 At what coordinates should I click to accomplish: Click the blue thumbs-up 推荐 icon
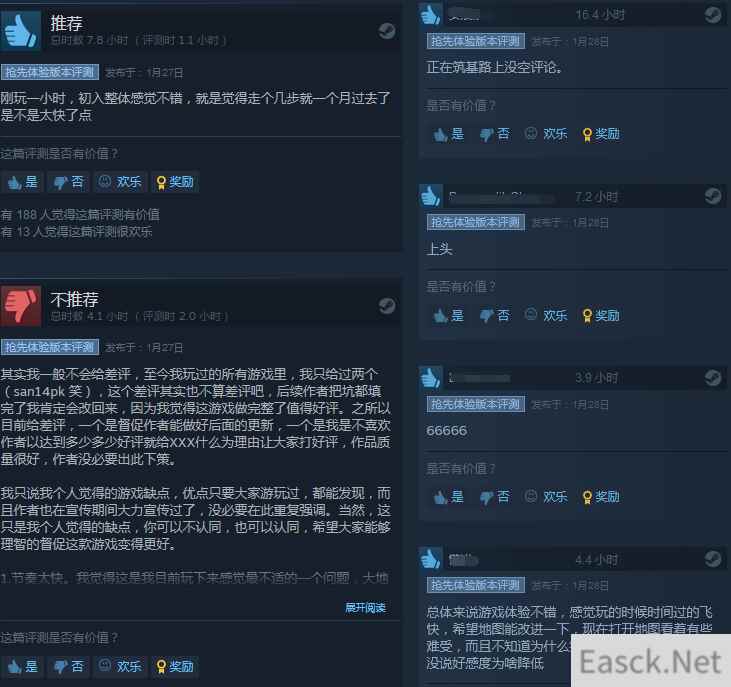point(21,31)
